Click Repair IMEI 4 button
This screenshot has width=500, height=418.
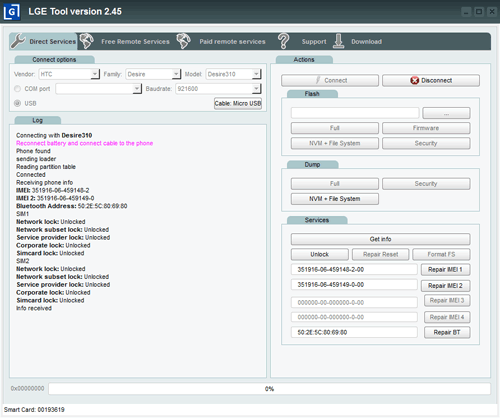(x=447, y=317)
